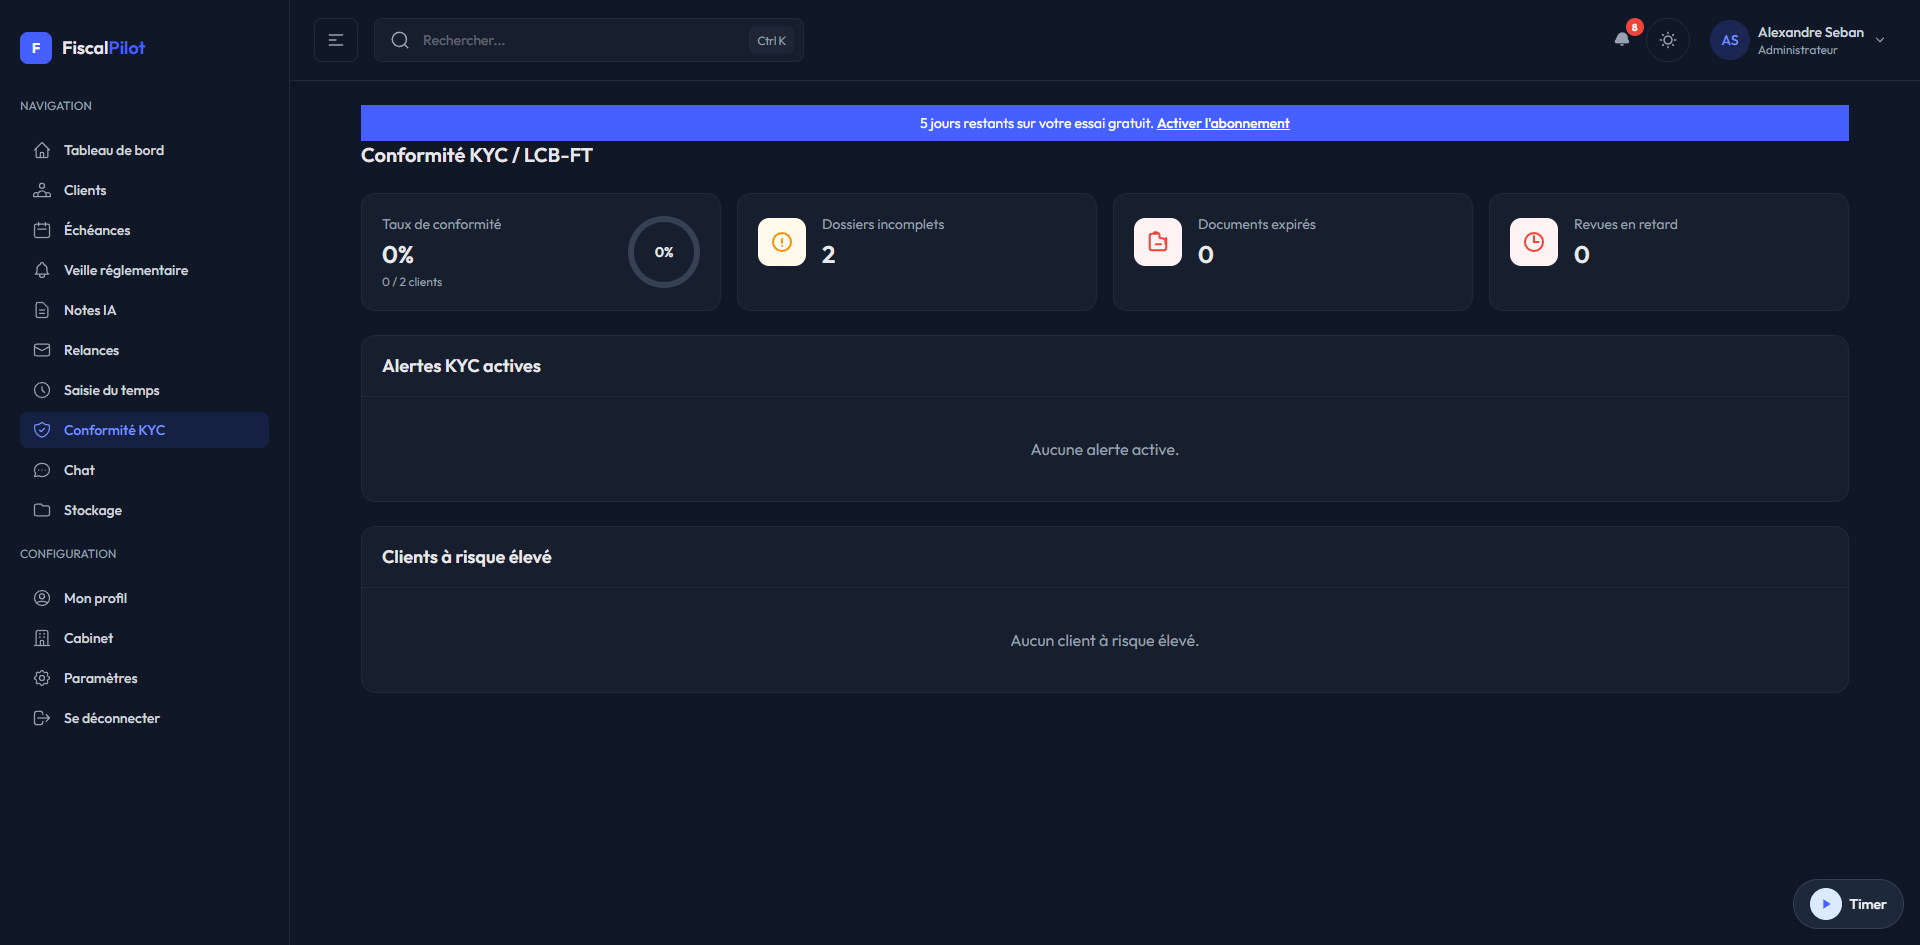This screenshot has width=1920, height=945.
Task: Collapse the sidebar with hamburger button
Action: (336, 40)
